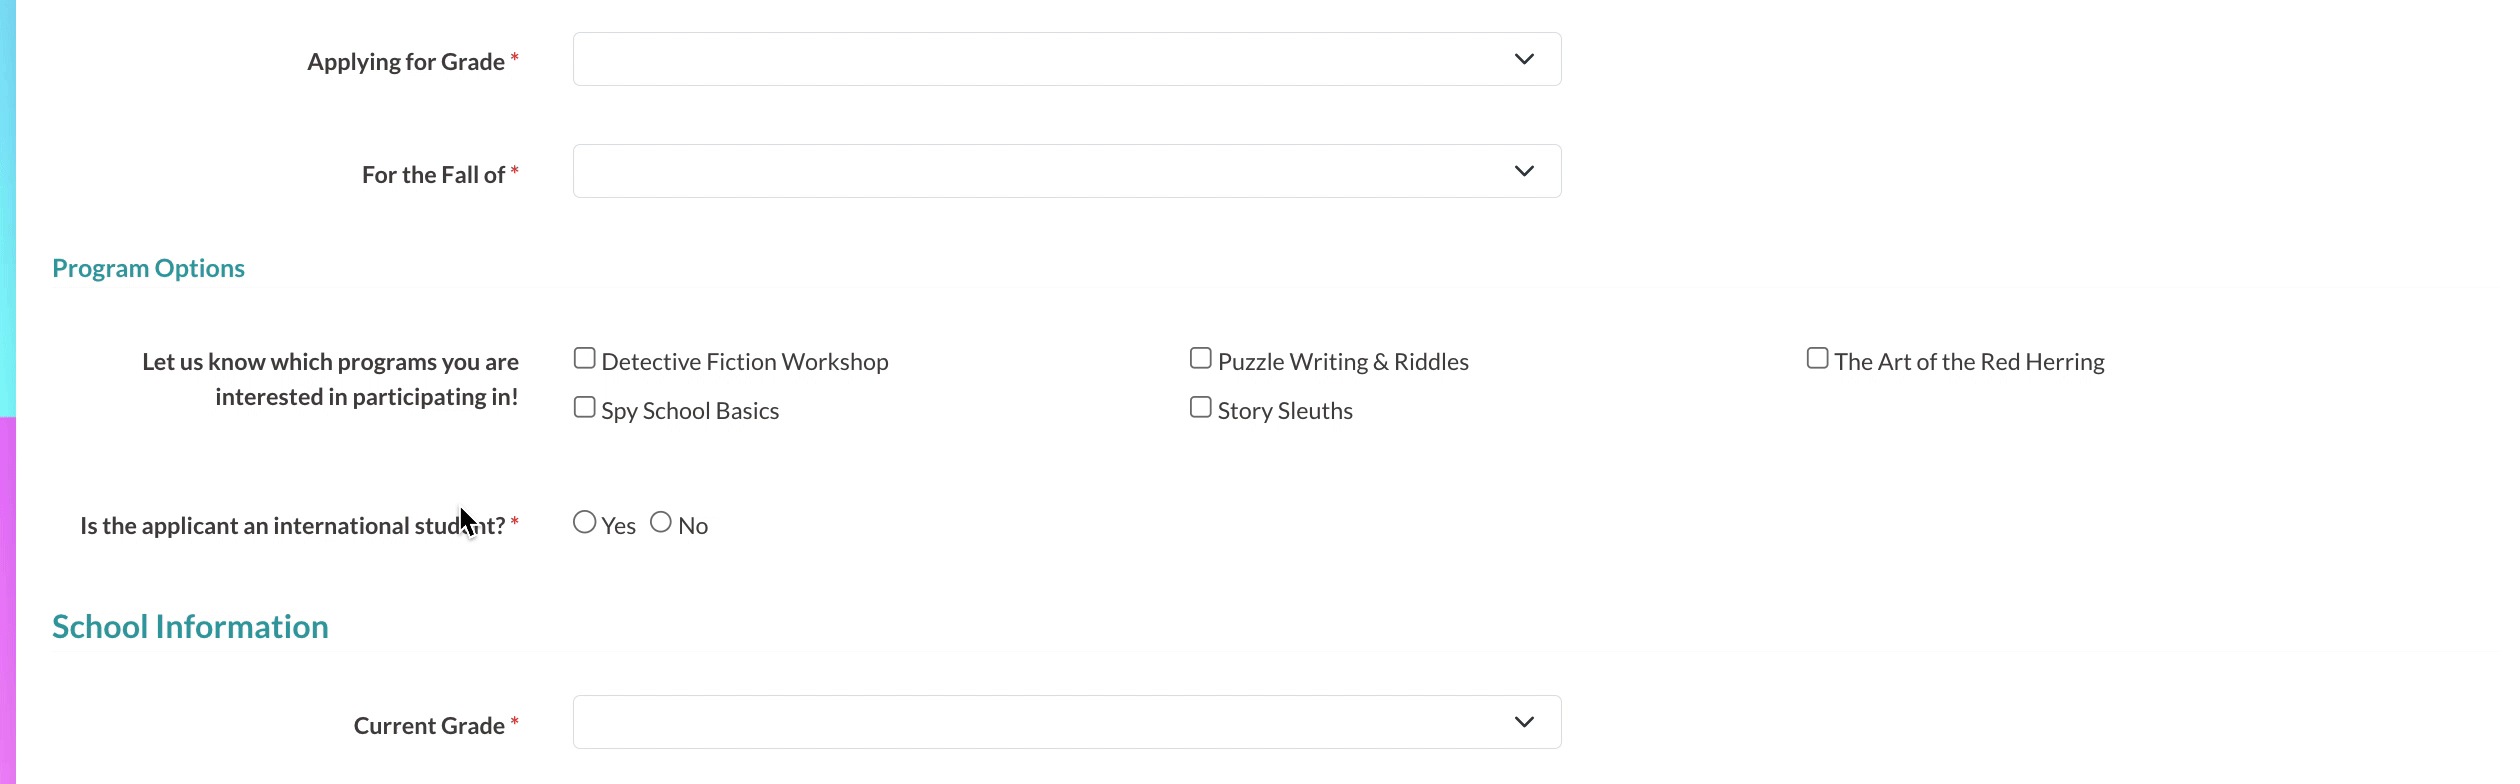The image size is (2520, 784).
Task: Click the chevron arrow in Current Grade field
Action: click(1523, 722)
